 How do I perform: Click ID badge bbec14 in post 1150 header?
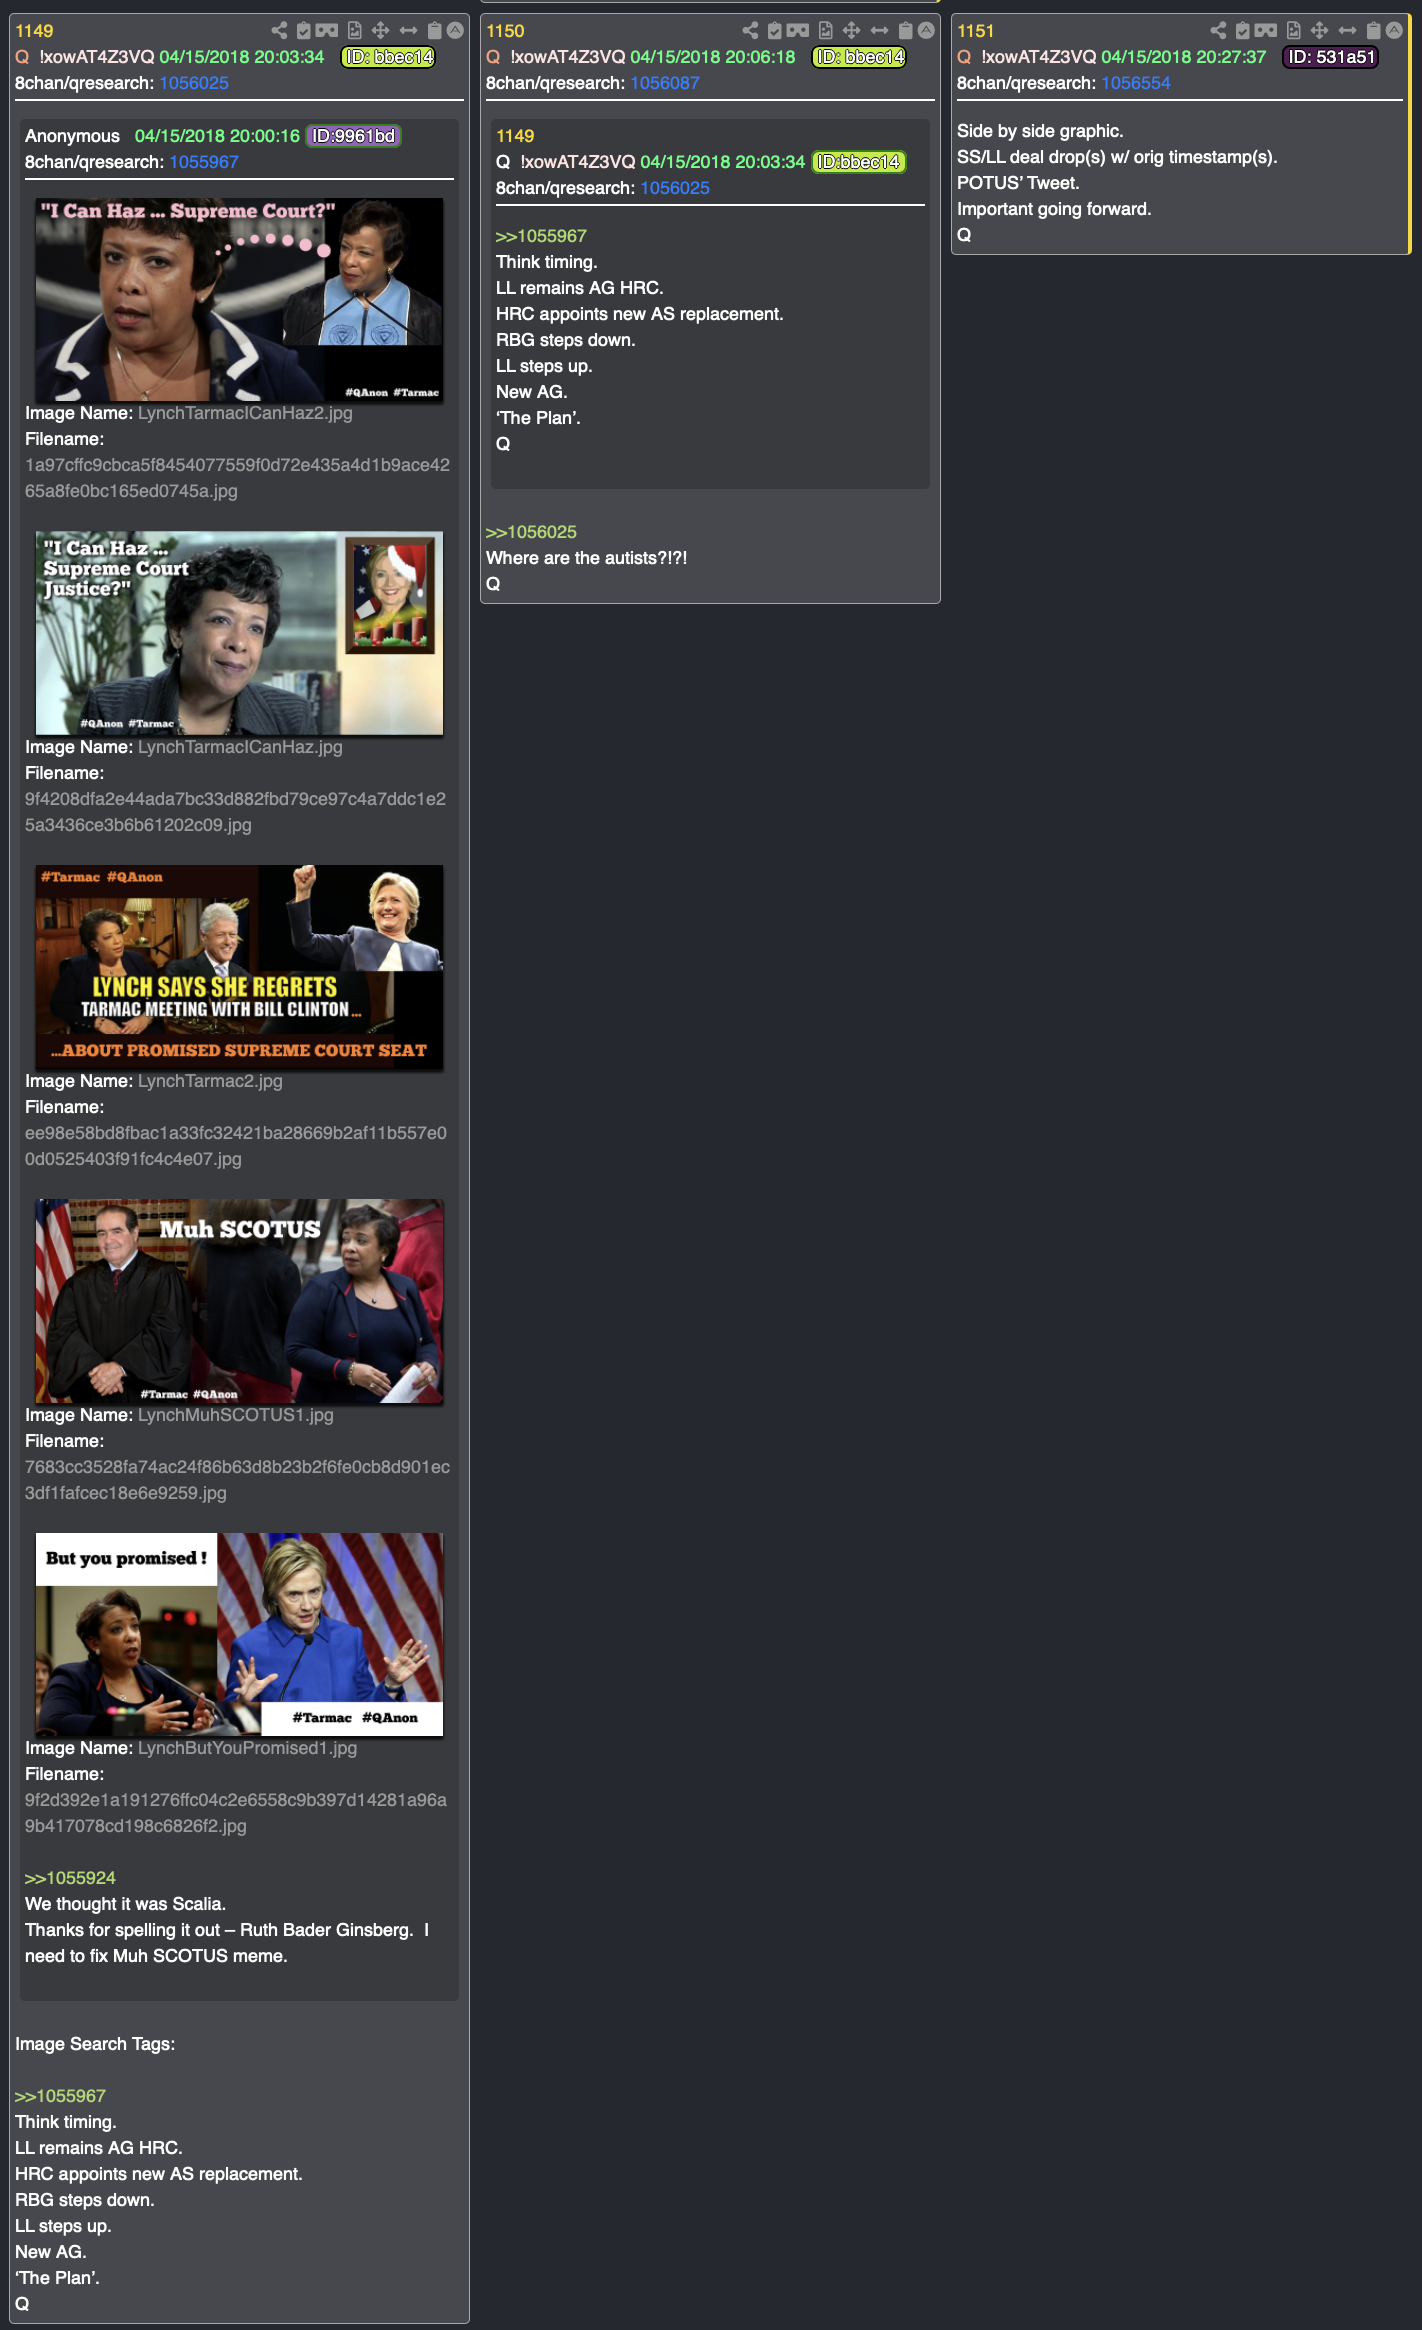click(x=860, y=57)
